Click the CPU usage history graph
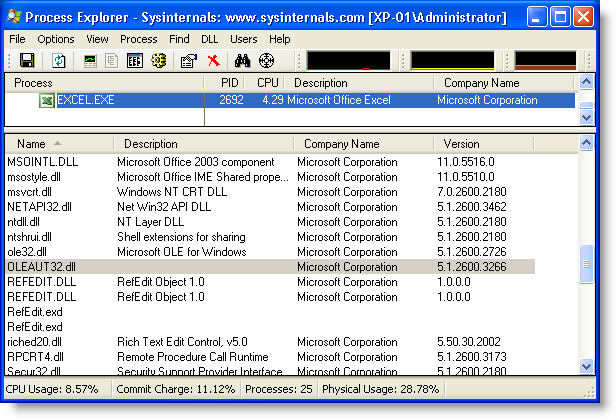 coord(349,60)
